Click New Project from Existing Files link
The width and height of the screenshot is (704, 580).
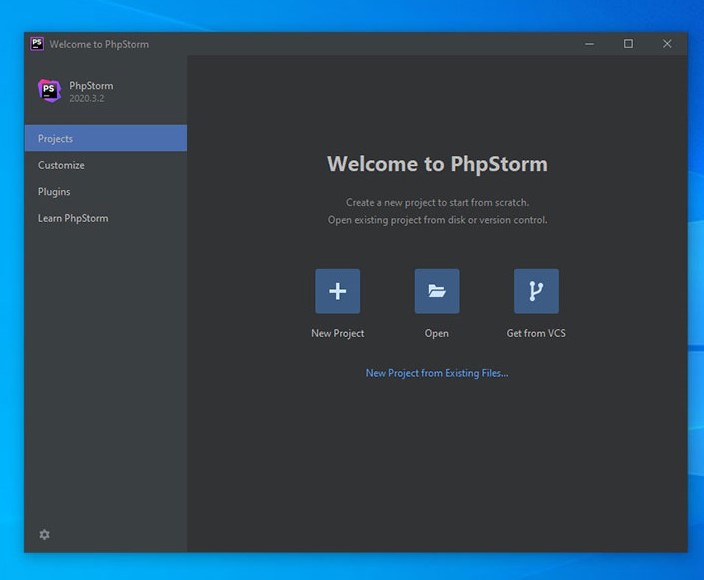(437, 373)
